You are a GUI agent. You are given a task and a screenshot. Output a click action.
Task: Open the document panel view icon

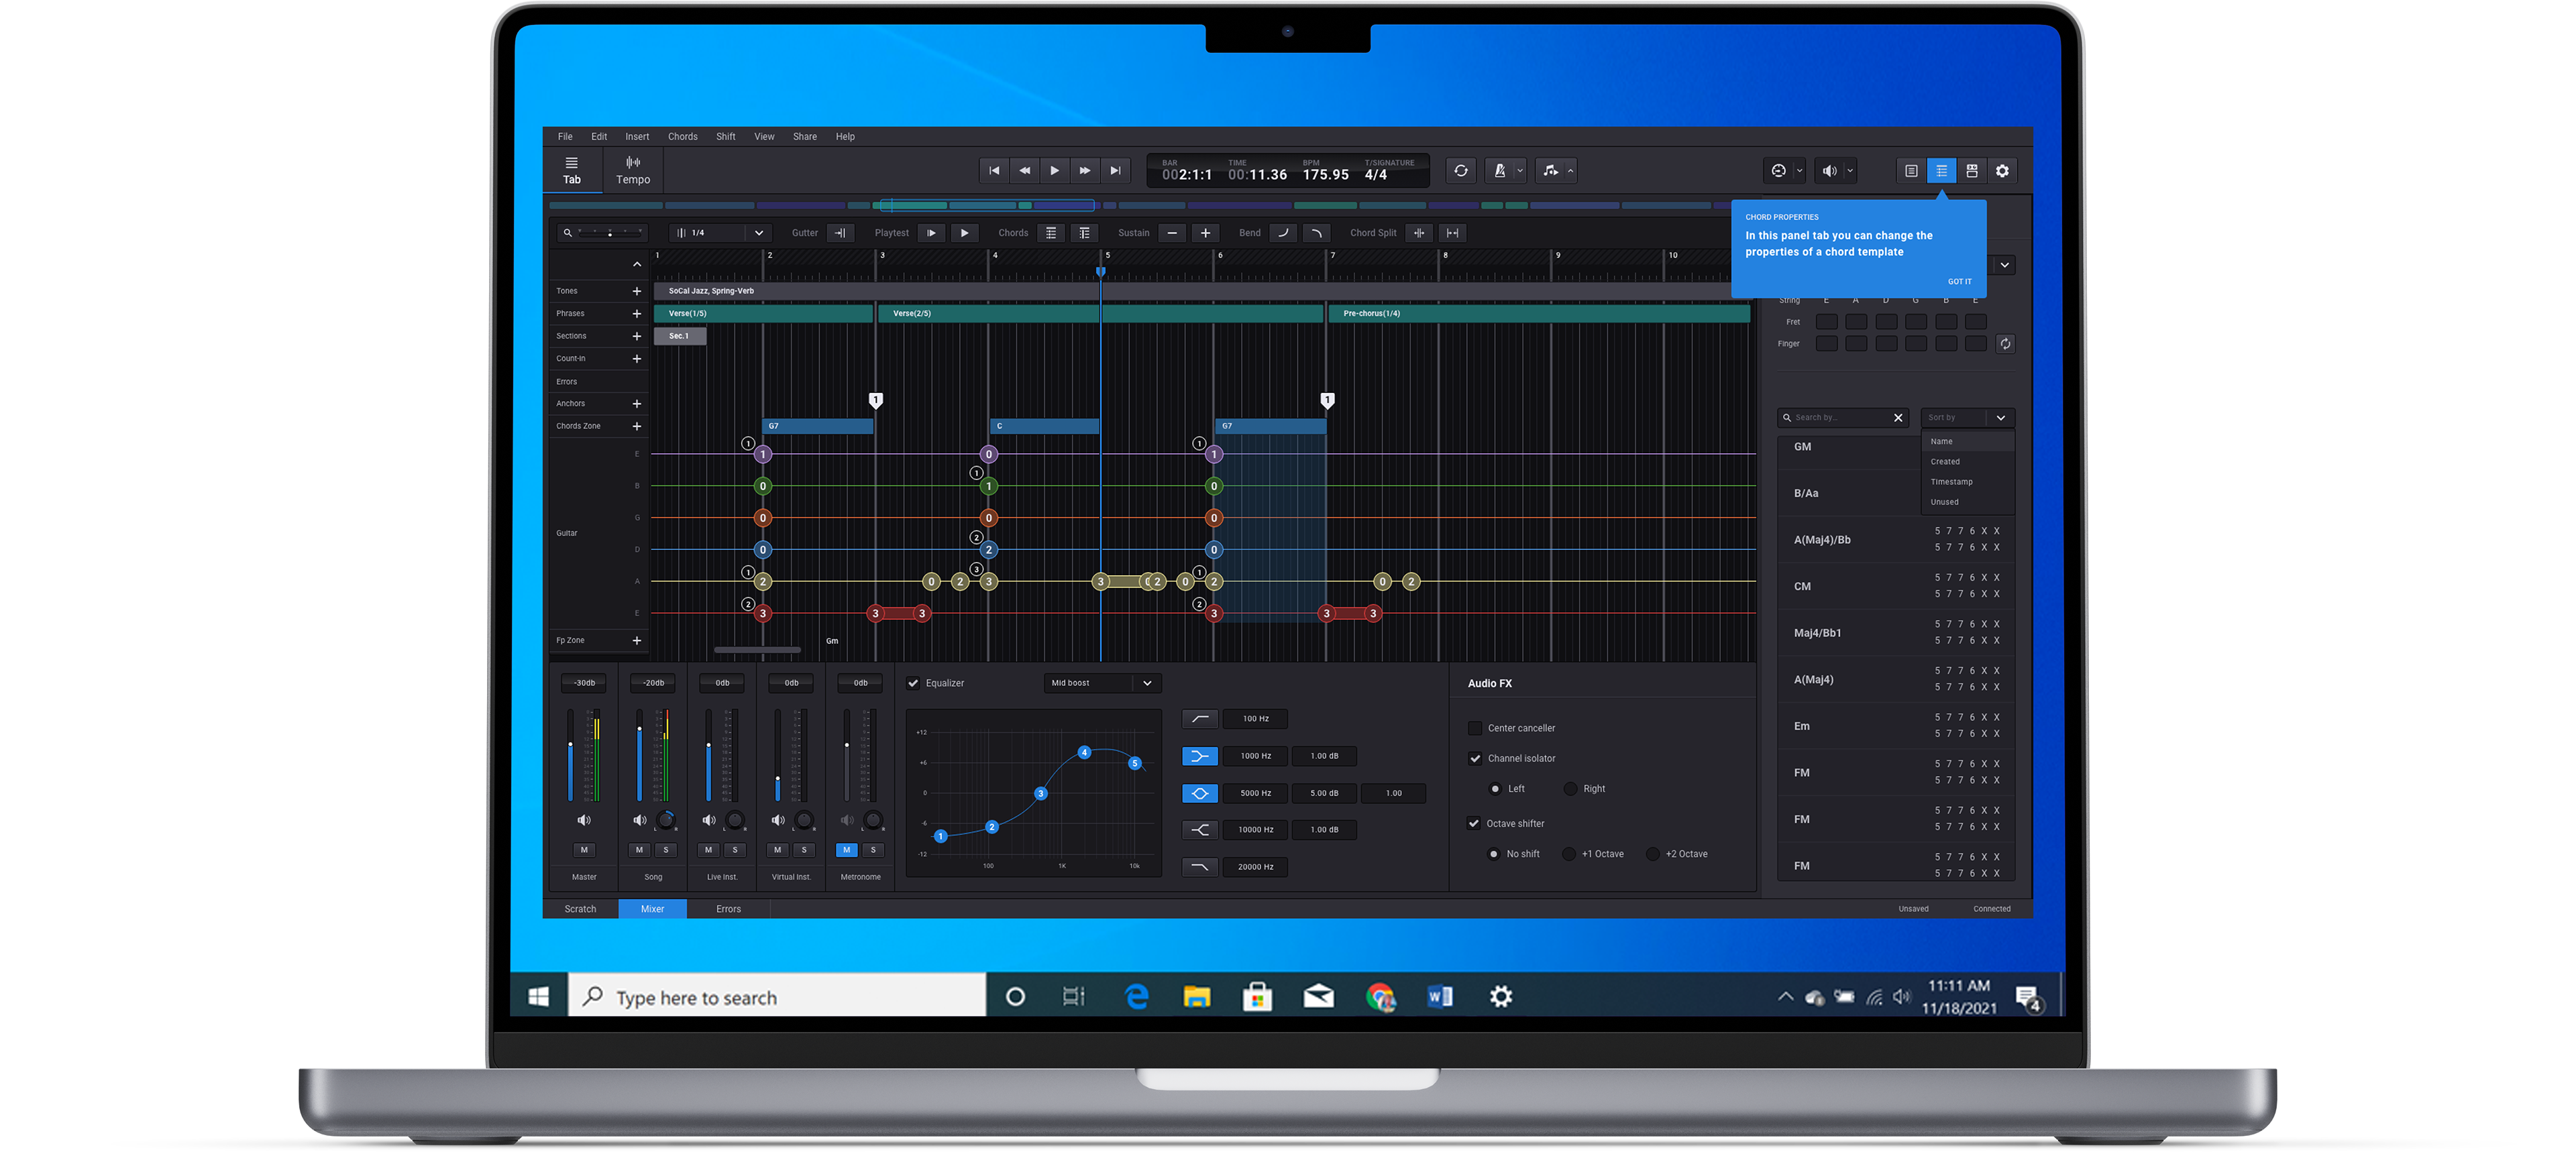pyautogui.click(x=1911, y=171)
